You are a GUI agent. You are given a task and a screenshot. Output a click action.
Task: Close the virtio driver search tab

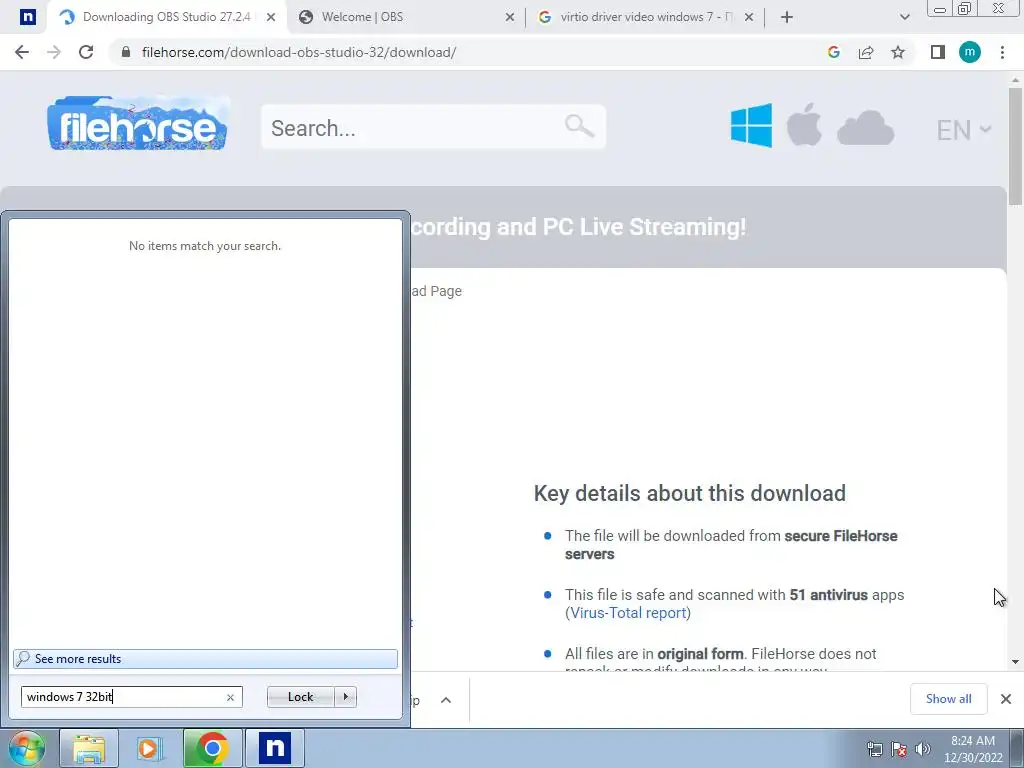coord(749,17)
